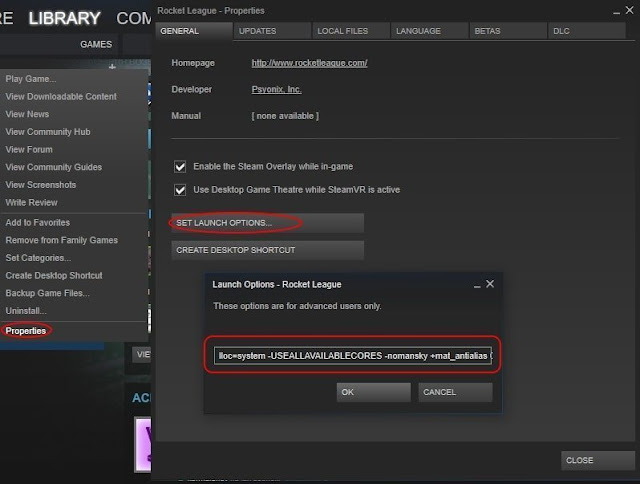This screenshot has width=640, height=484.
Task: Open the LIBRARY section in Steam
Action: pyautogui.click(x=64, y=18)
